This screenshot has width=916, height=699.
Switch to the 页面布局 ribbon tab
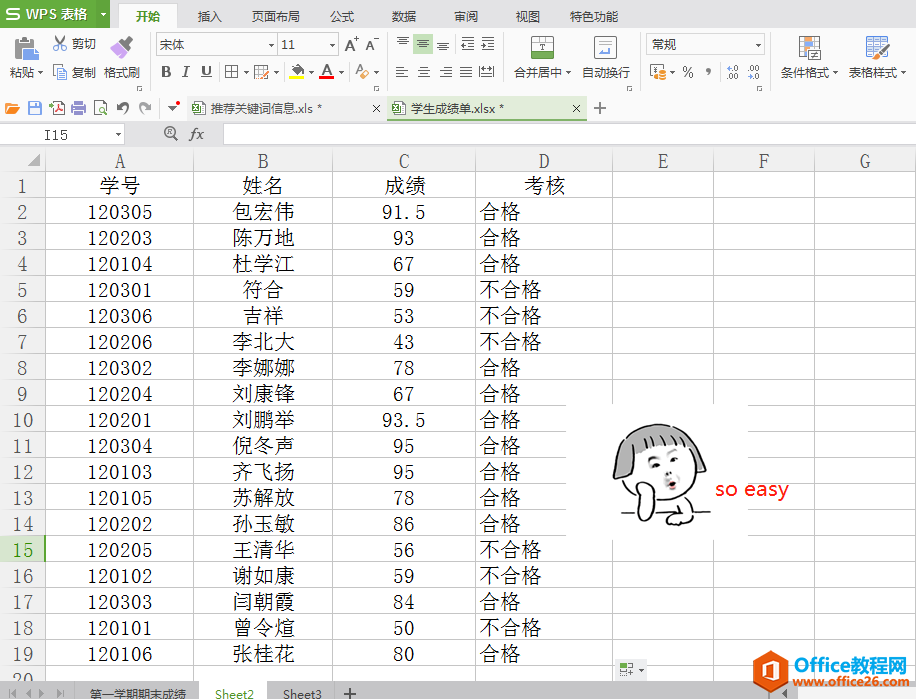point(276,16)
